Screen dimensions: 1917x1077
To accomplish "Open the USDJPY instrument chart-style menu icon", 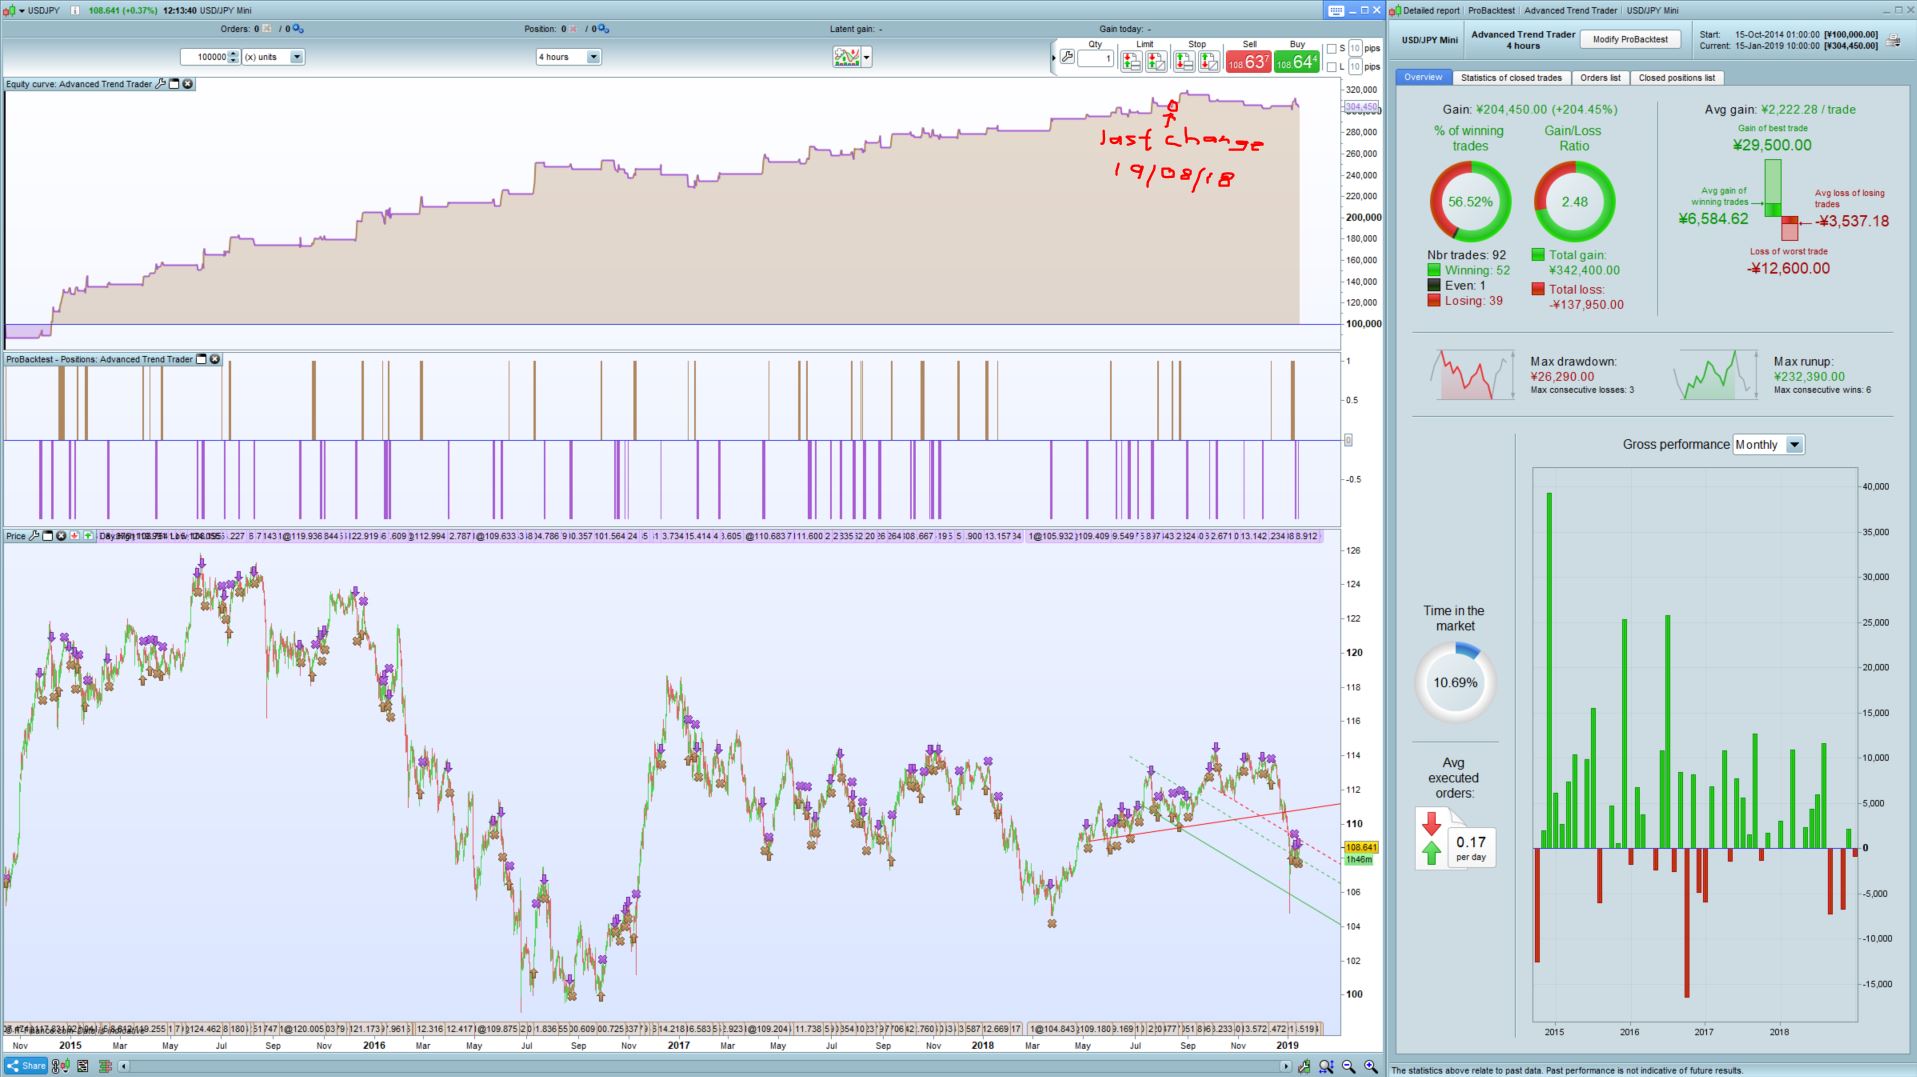I will (9, 10).
